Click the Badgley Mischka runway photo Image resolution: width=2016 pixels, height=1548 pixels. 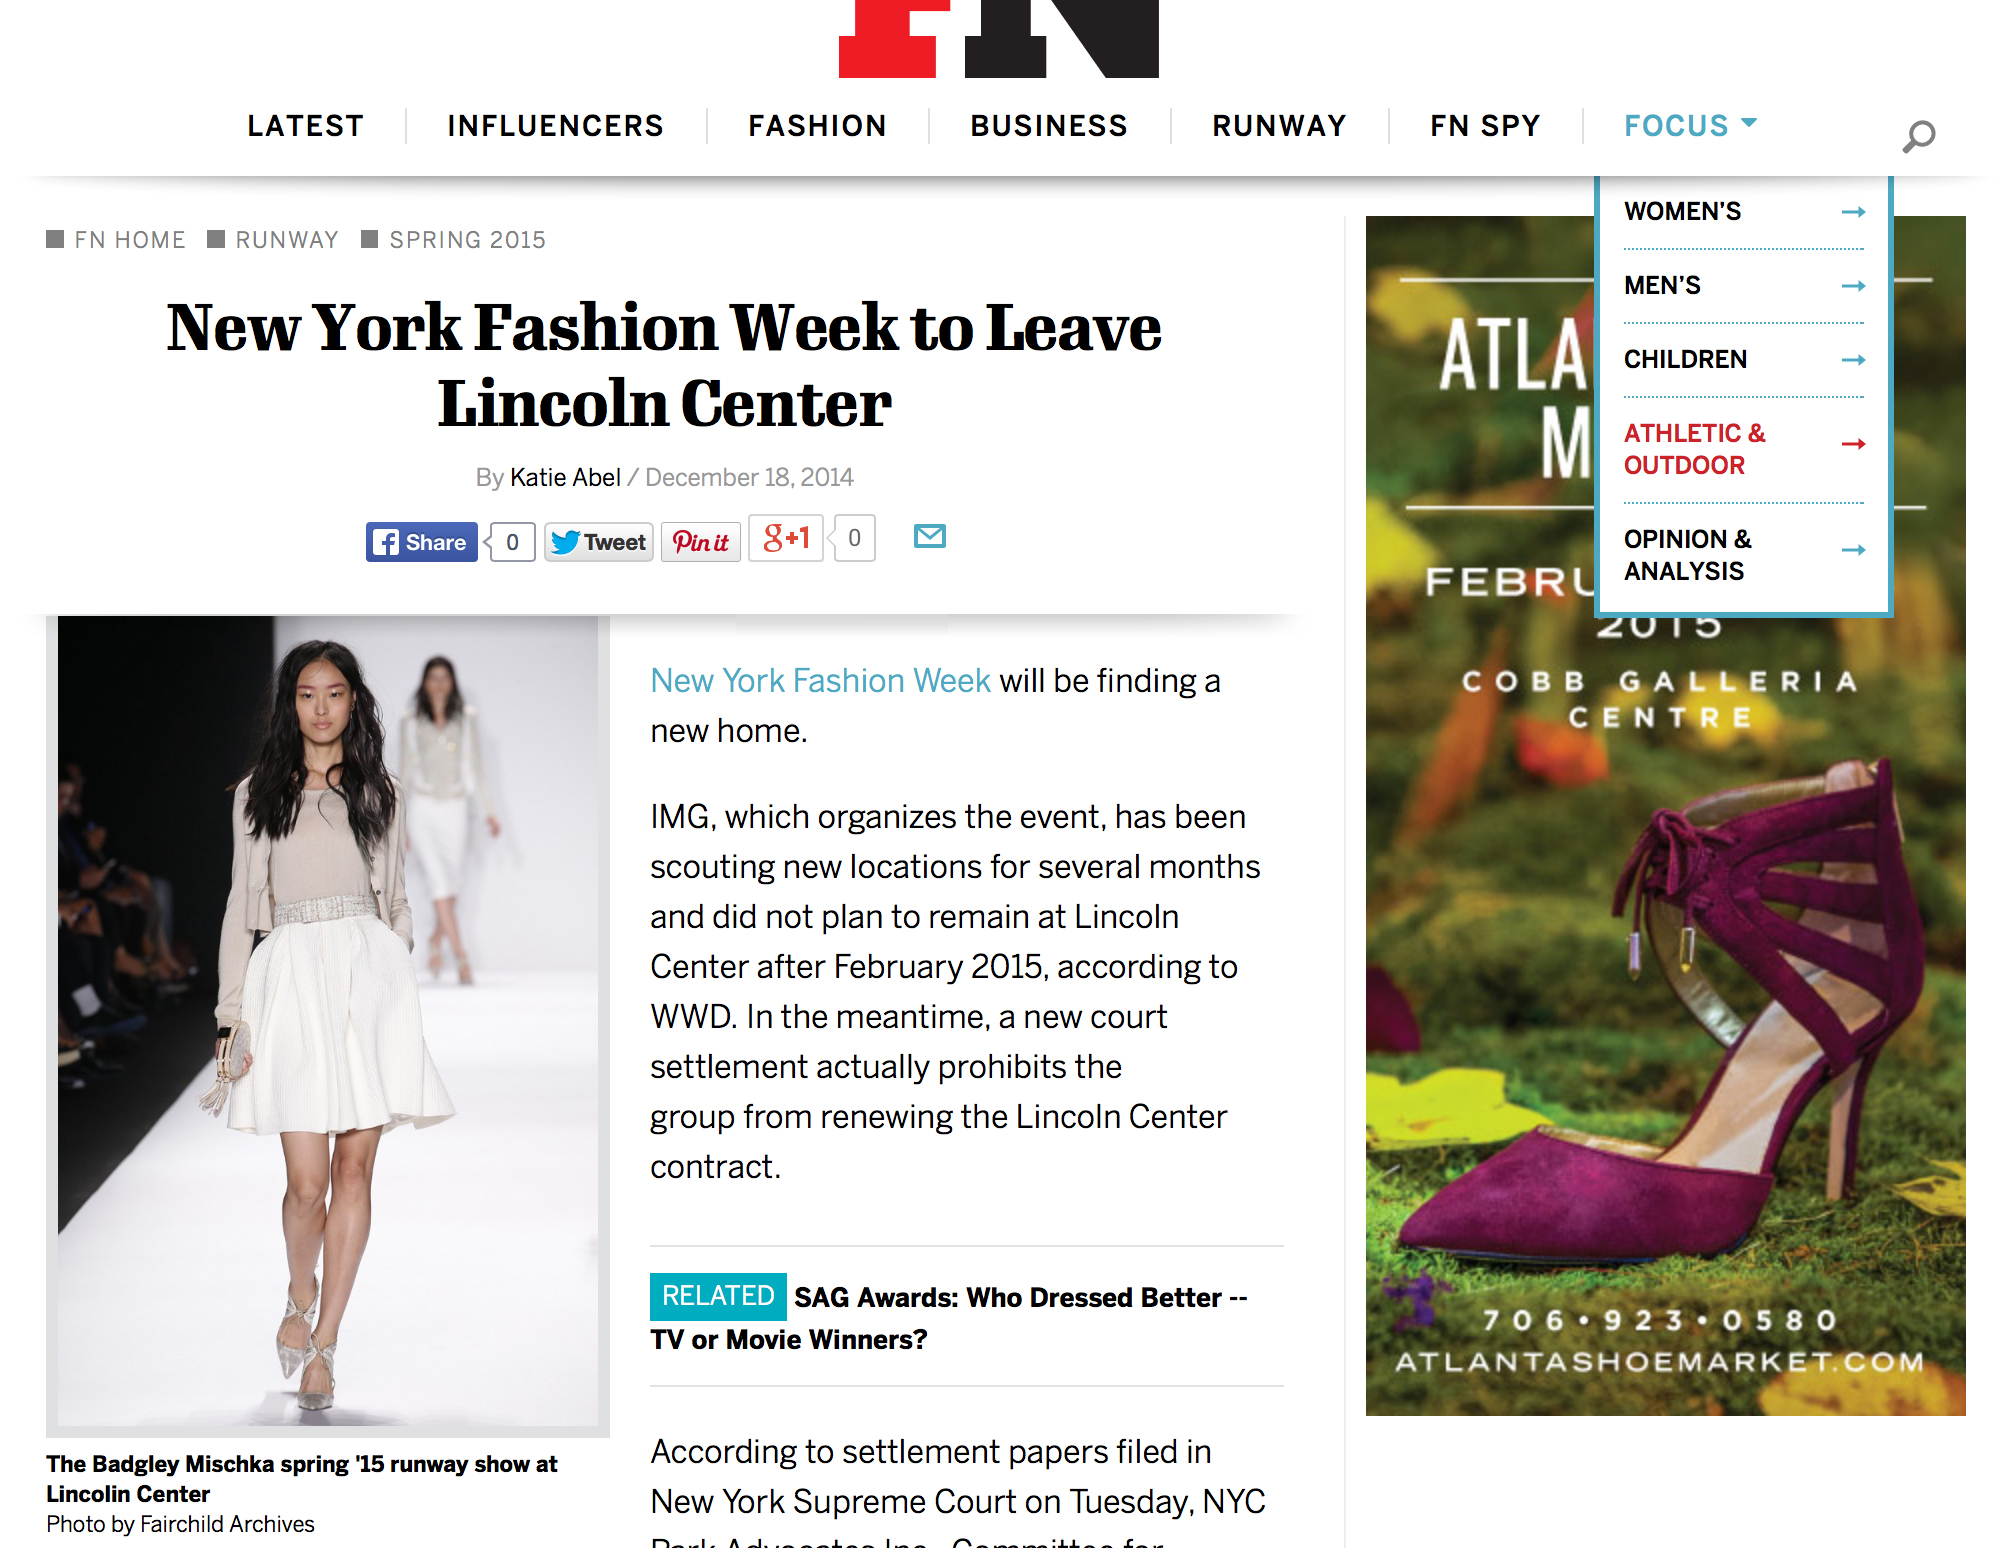[328, 1021]
